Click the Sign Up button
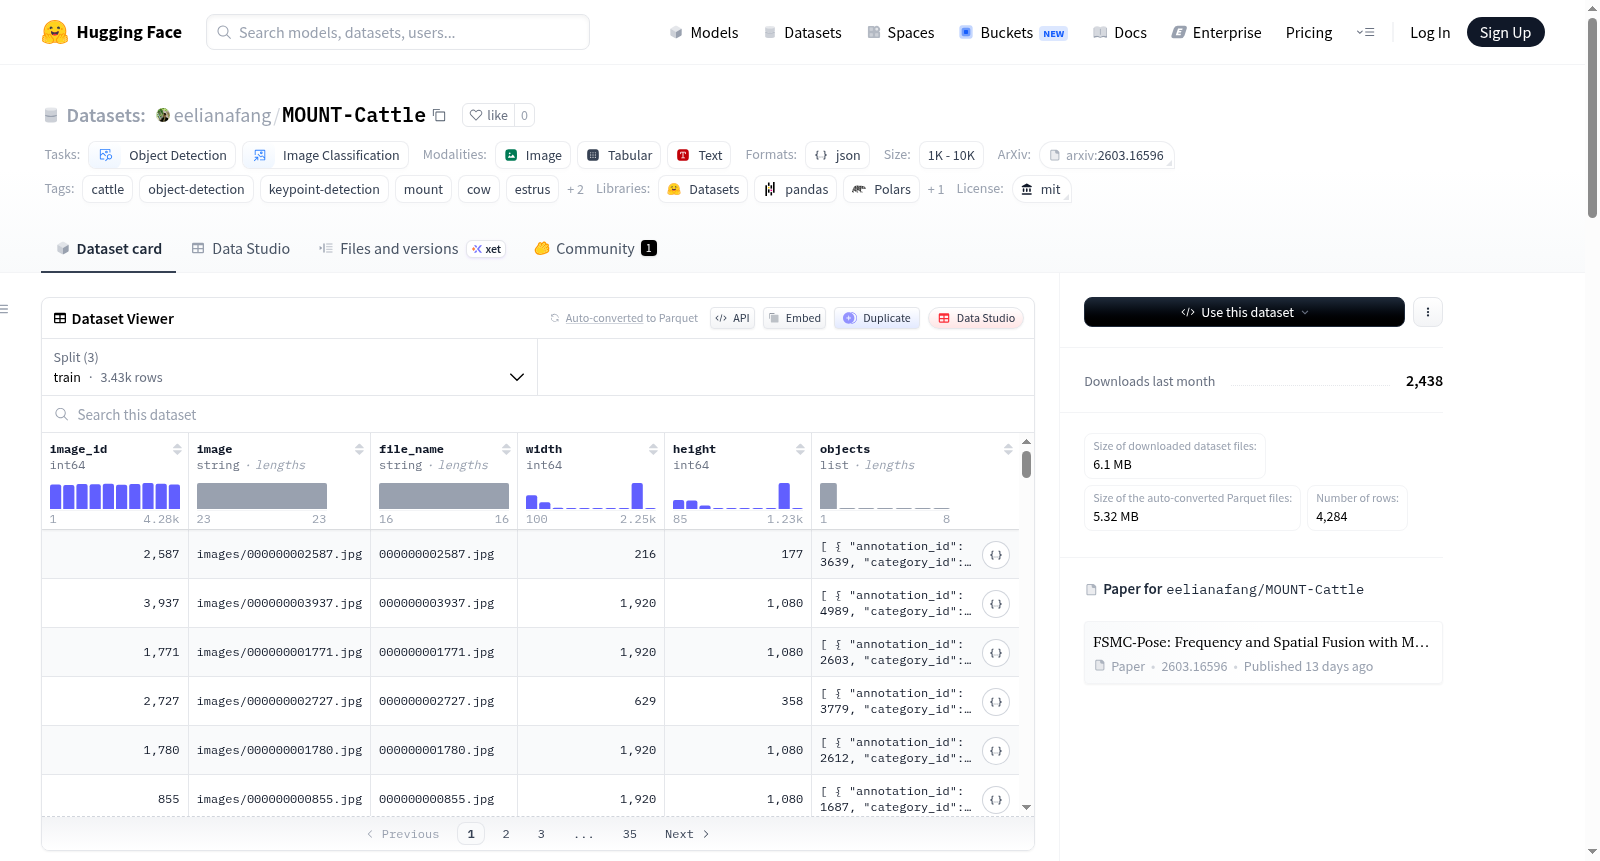This screenshot has height=861, width=1600. (1505, 32)
